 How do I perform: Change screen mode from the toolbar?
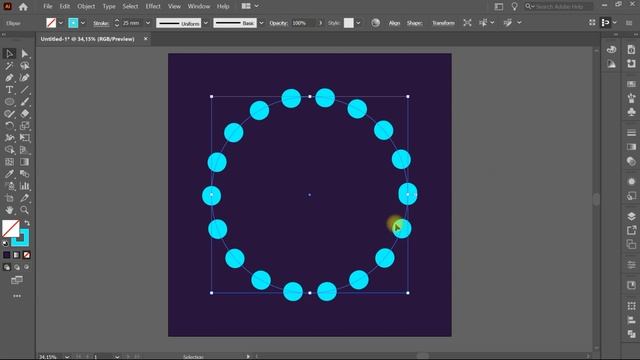17,280
